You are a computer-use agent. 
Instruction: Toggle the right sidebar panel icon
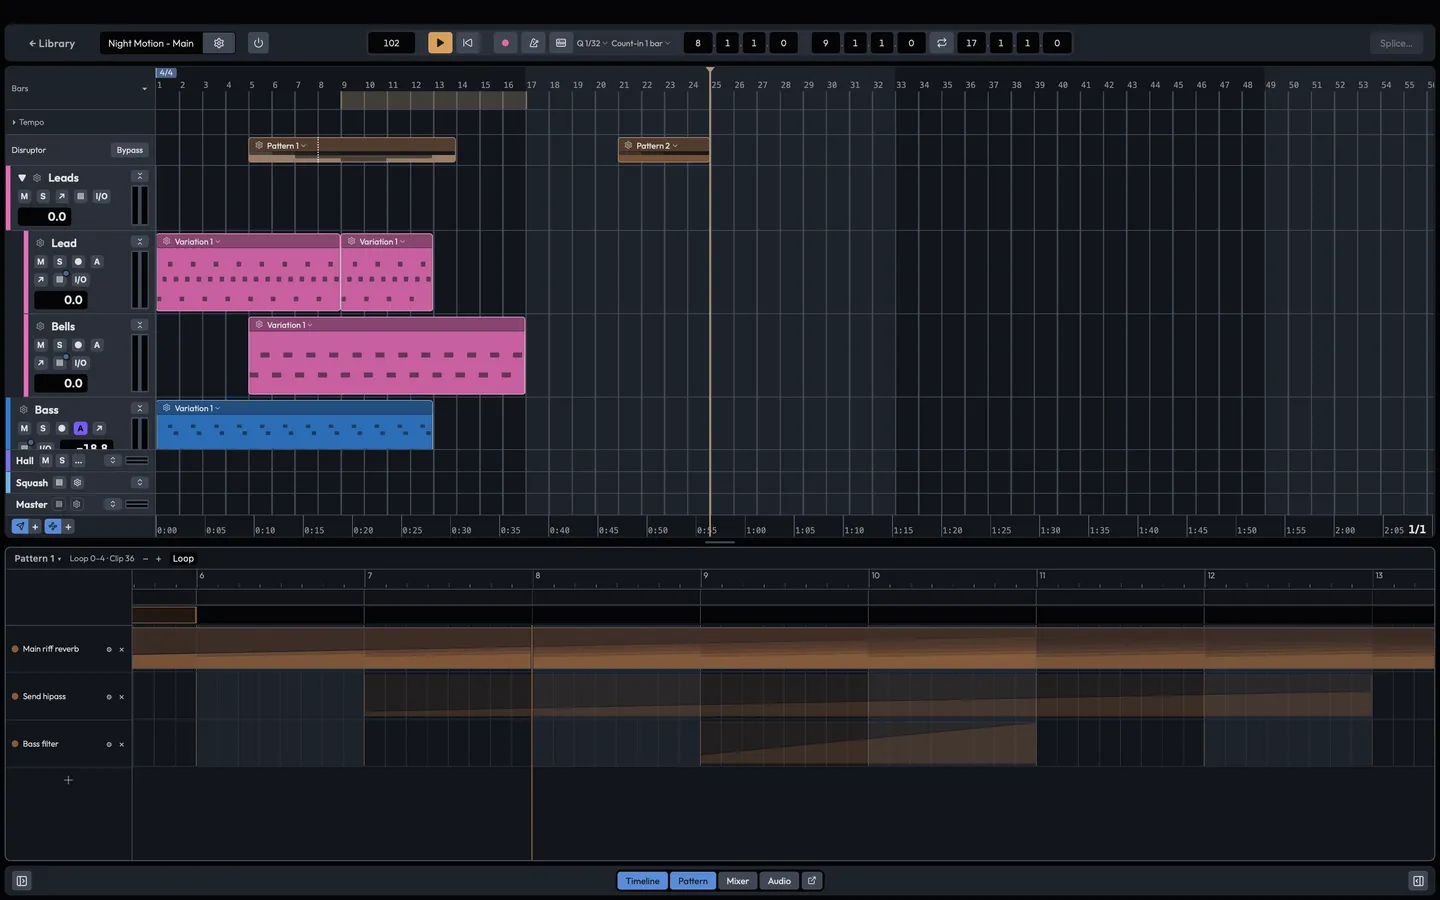pos(1418,881)
